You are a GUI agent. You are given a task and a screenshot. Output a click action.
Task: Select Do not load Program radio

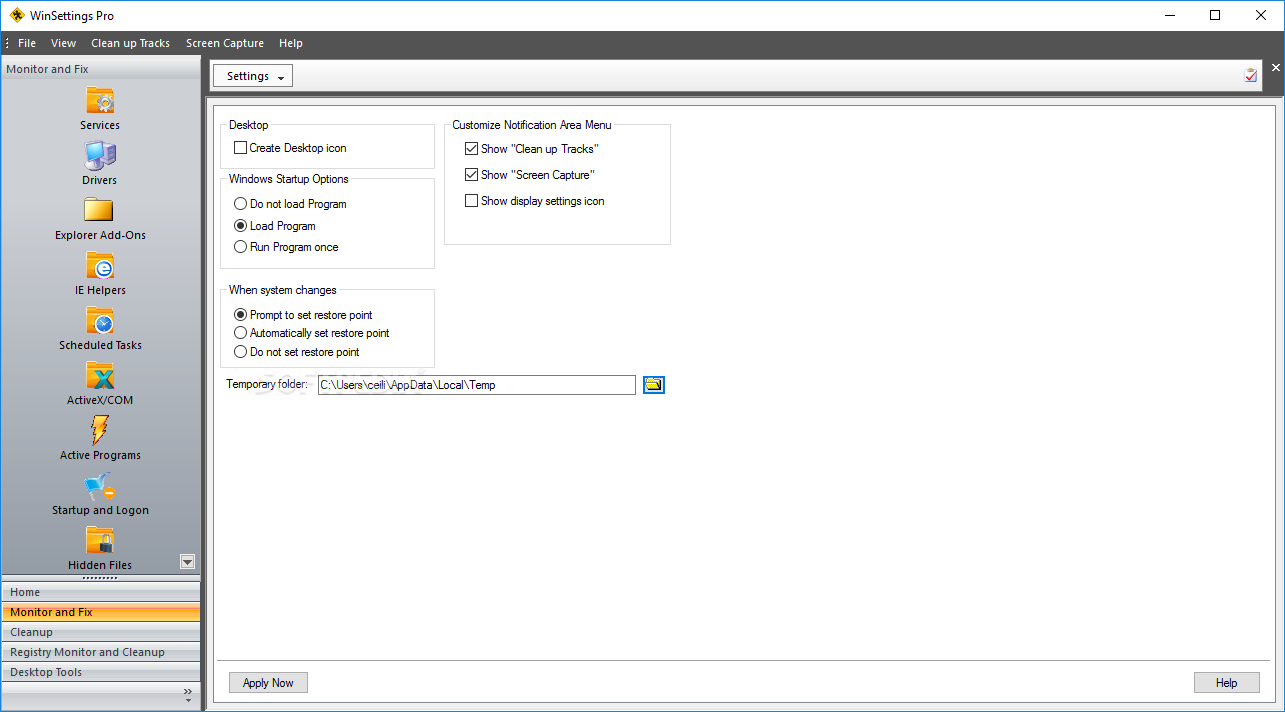tap(240, 204)
